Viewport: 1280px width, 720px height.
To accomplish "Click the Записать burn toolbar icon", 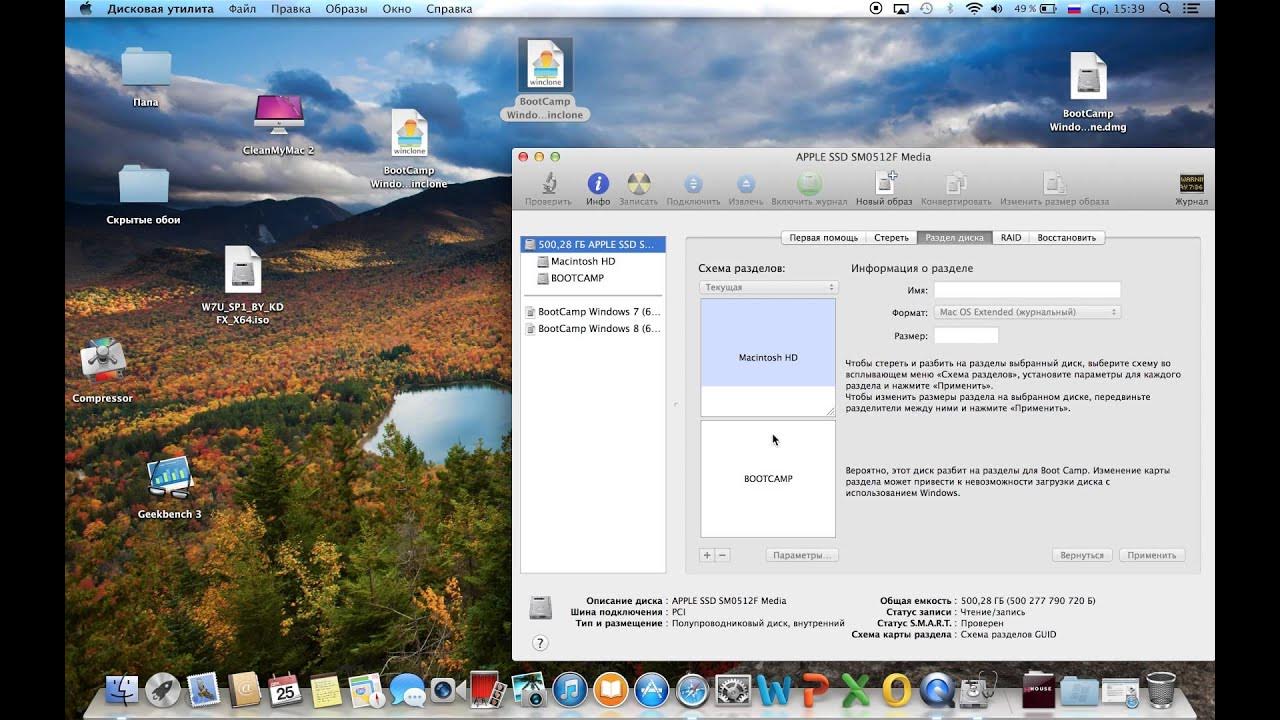I will [x=639, y=184].
